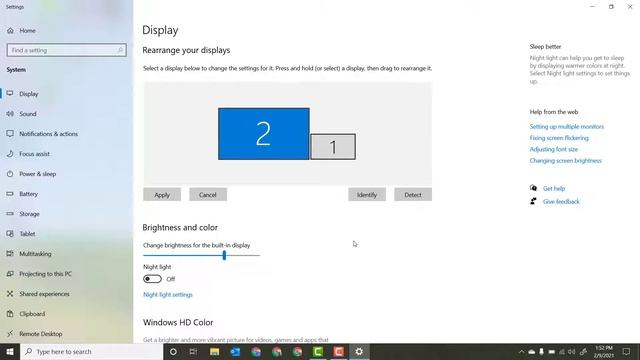The height and width of the screenshot is (360, 640).
Task: Select display 1 in the arrangement
Action: pyautogui.click(x=333, y=147)
